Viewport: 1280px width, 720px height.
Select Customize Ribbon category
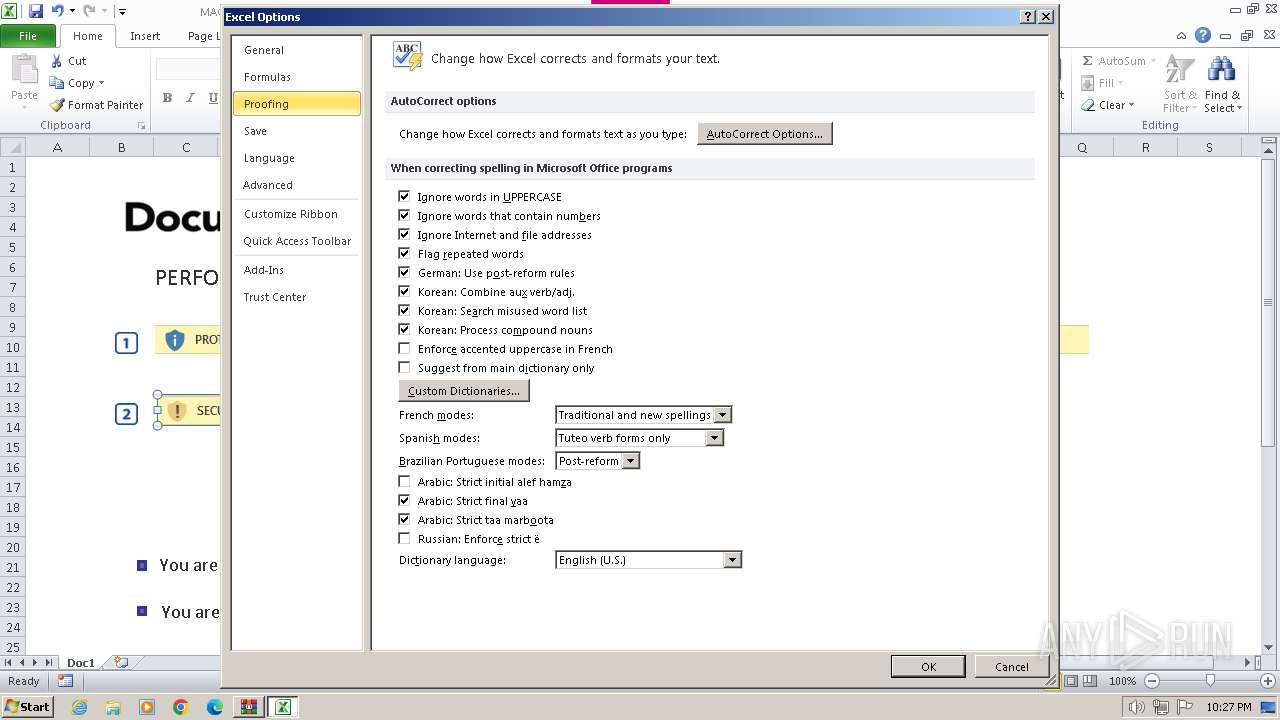(296, 214)
